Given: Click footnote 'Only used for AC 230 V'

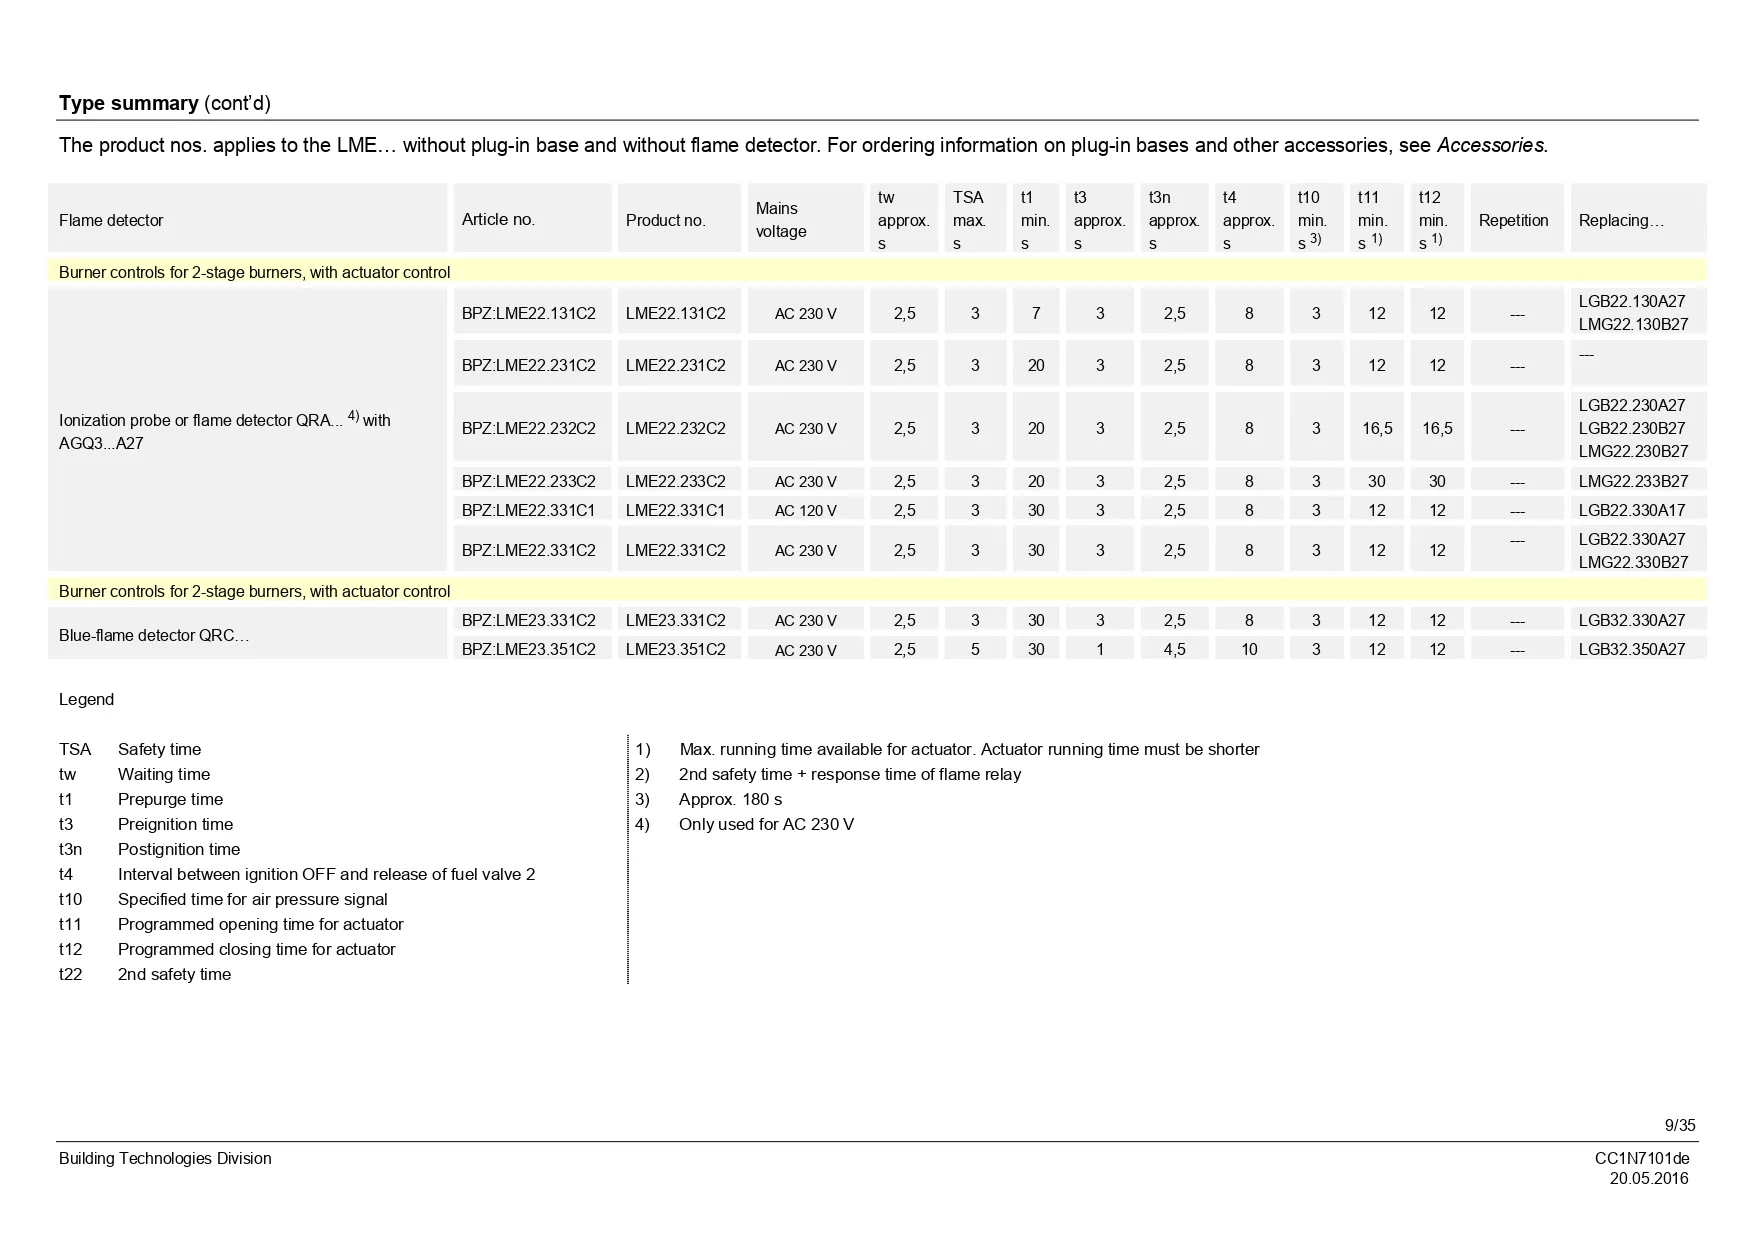Looking at the screenshot, I should click(x=766, y=824).
